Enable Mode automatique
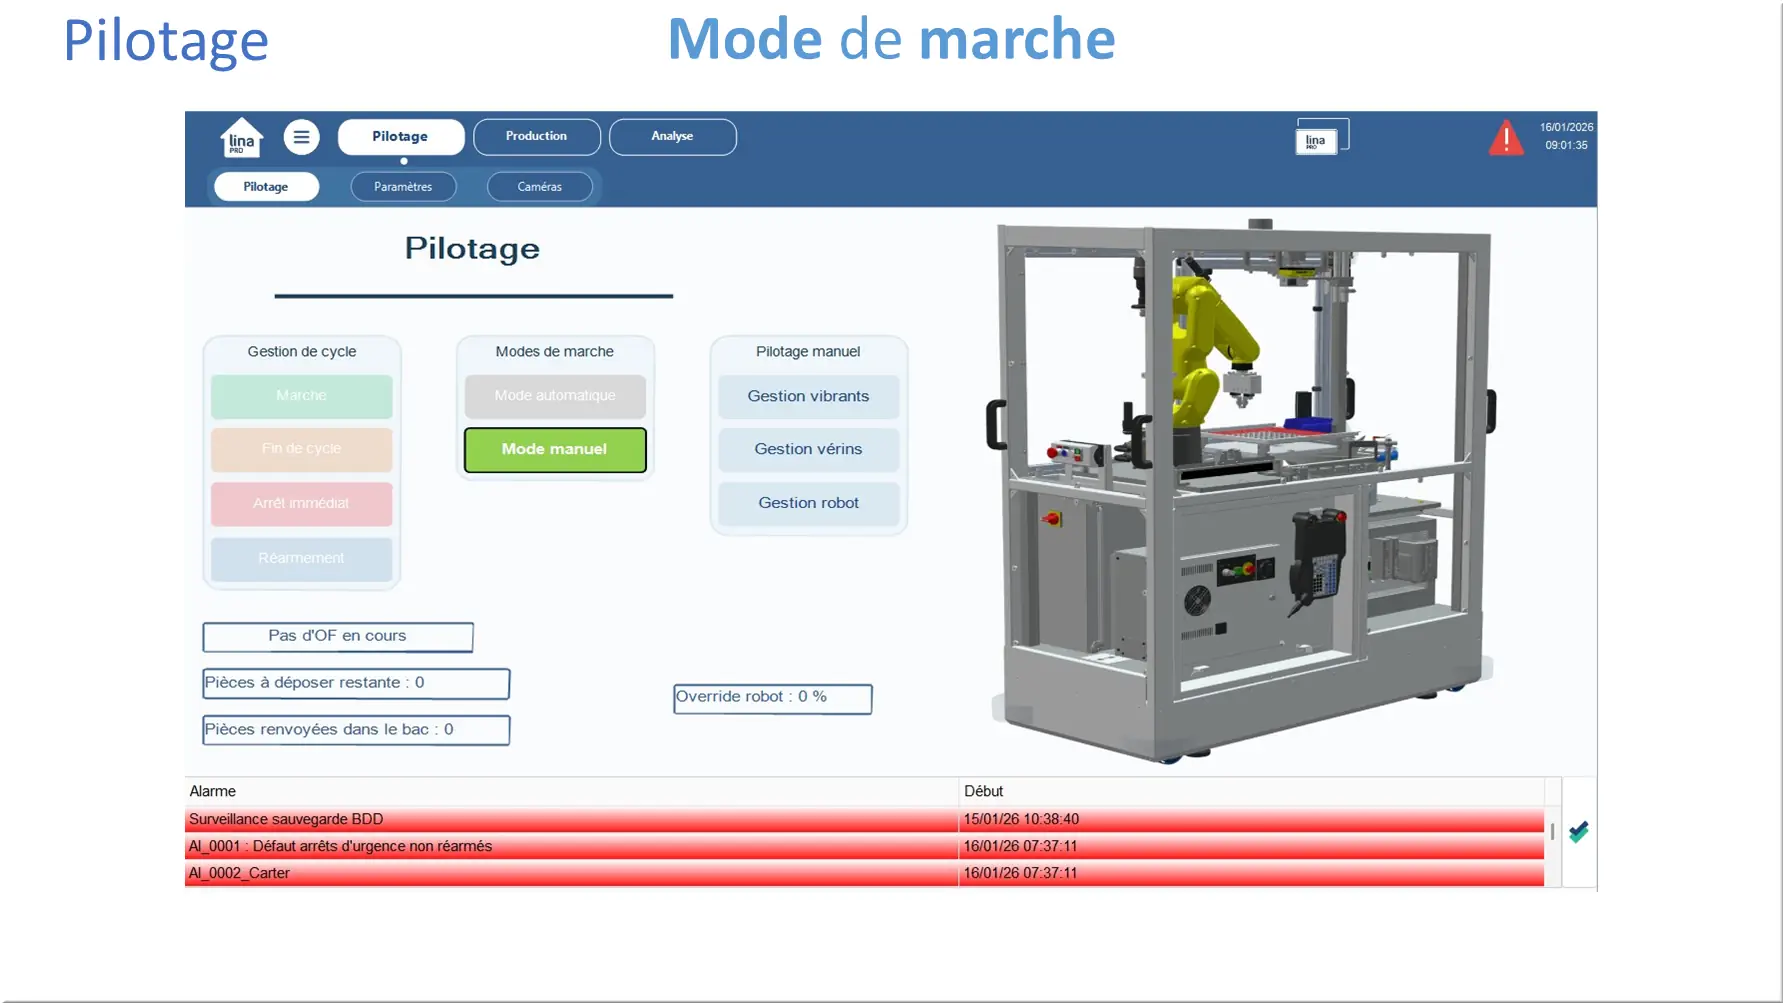The height and width of the screenshot is (1003, 1783). (555, 396)
